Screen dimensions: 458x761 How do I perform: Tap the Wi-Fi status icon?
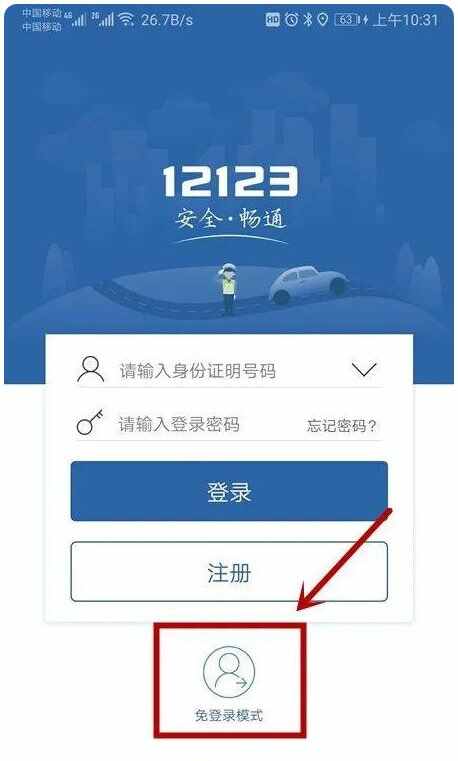[126, 19]
